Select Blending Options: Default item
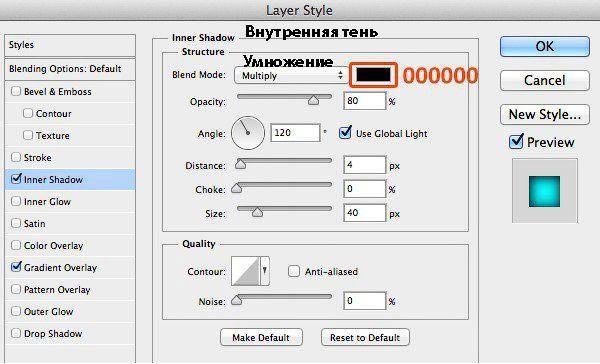 (x=70, y=69)
